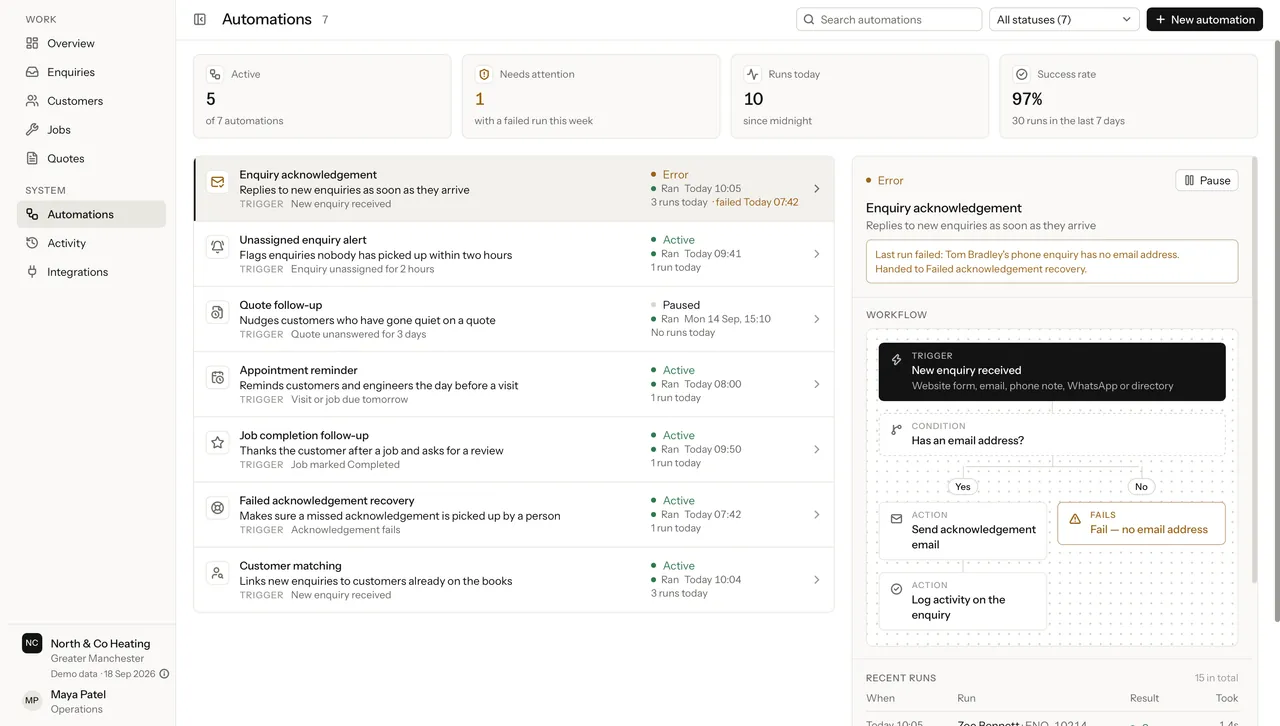
Task: Go to Integrations
Action: [x=91, y=272]
